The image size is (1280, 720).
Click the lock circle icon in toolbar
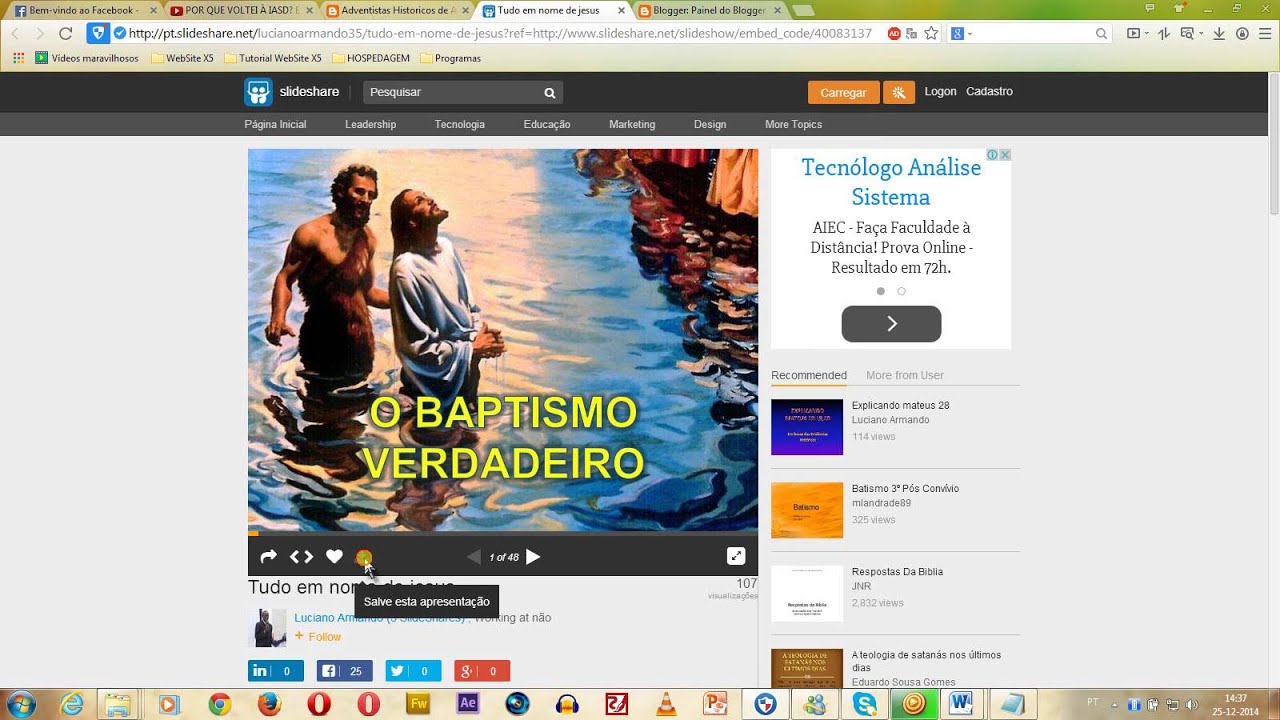coord(1242,33)
